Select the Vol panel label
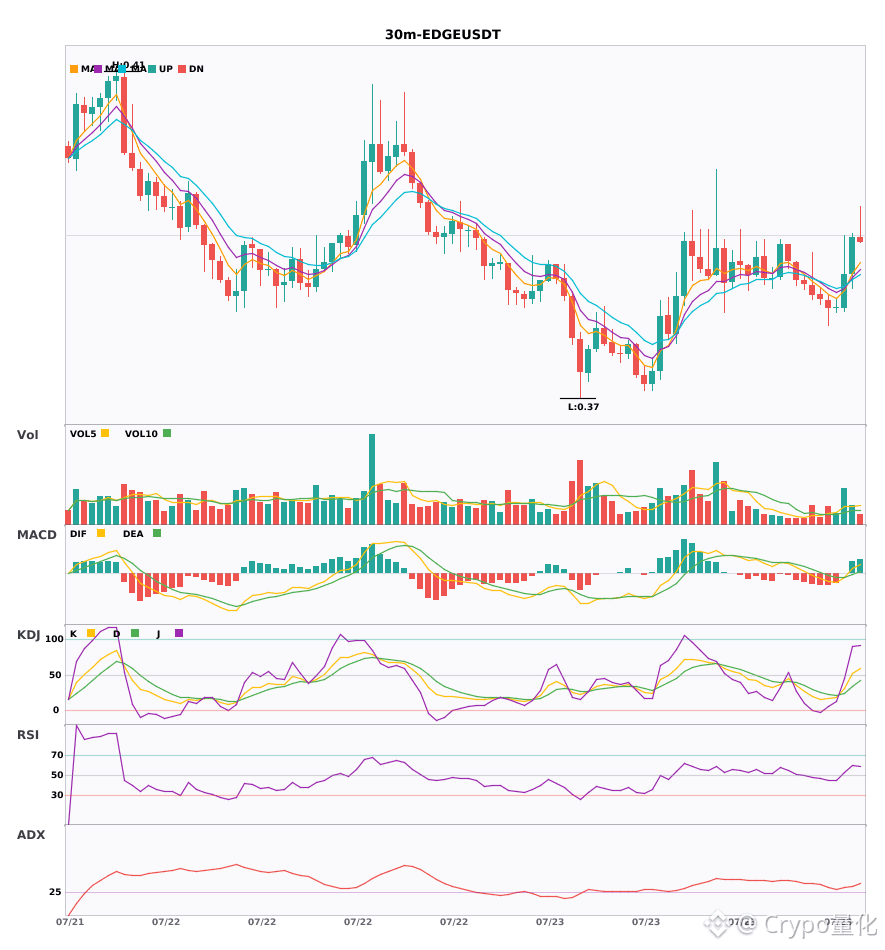The height and width of the screenshot is (950, 885). coord(28,434)
